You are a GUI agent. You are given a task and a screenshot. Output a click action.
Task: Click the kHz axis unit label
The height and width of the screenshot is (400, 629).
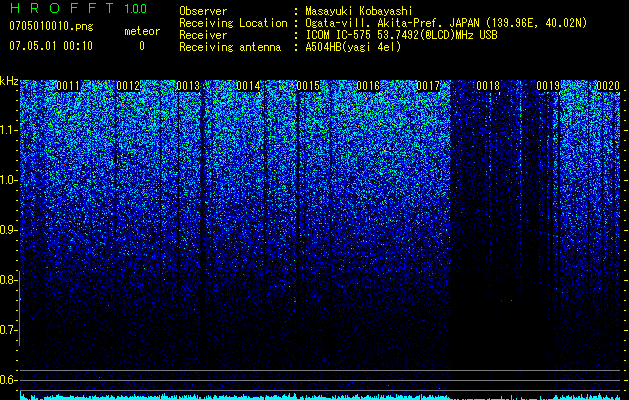[x=9, y=81]
